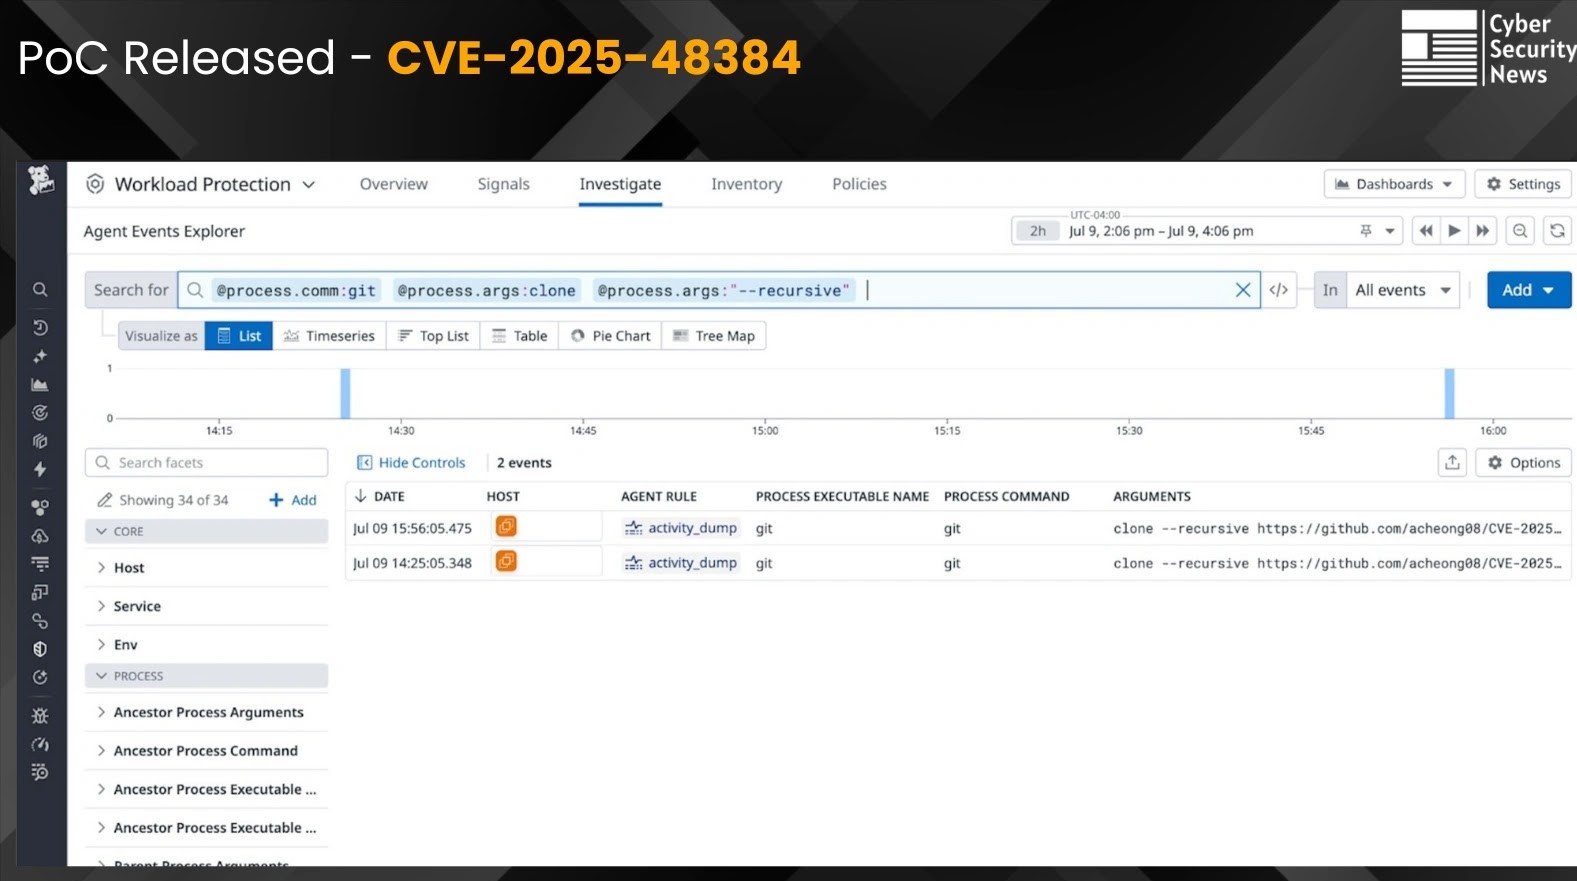Open the gauge Metrics sidebar icon
This screenshot has height=881, width=1577.
(x=40, y=744)
